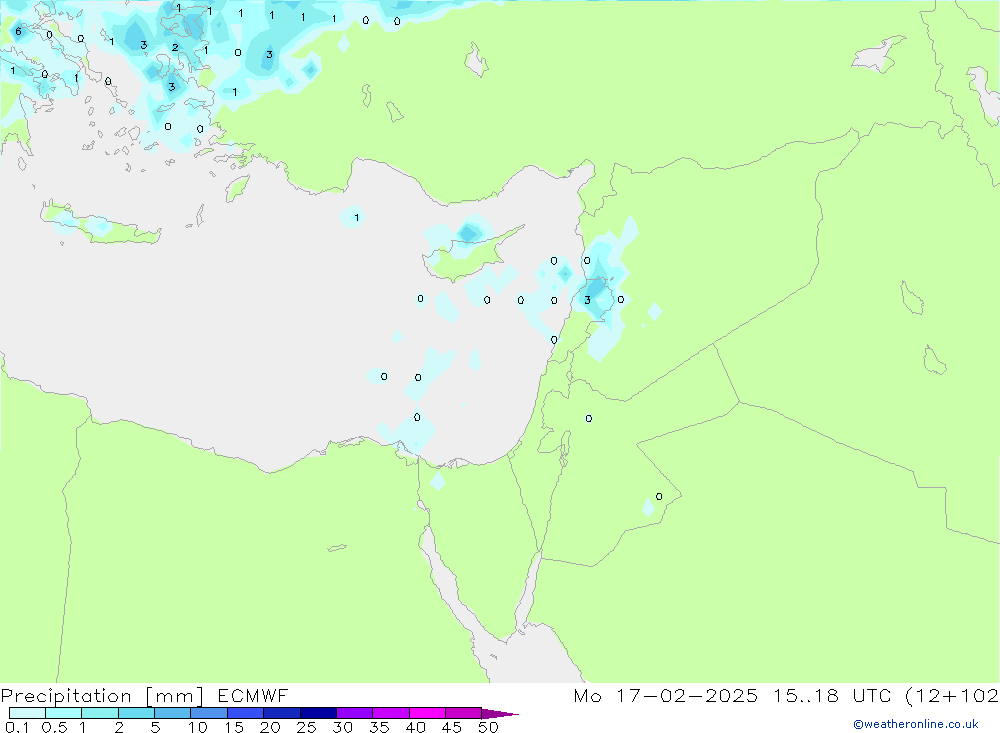Click the "40" legend scale number
The height and width of the screenshot is (733, 1000).
pyautogui.click(x=416, y=727)
